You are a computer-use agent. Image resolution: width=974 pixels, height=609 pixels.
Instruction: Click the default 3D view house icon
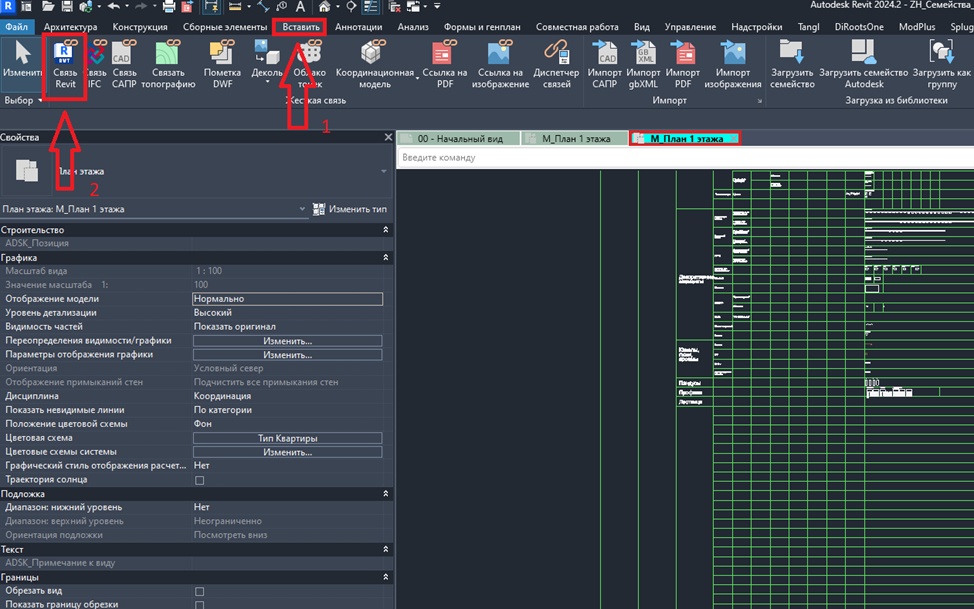[x=324, y=7]
